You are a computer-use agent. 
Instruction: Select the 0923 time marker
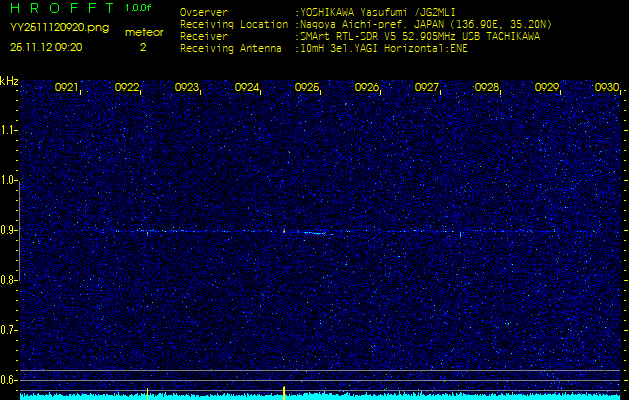187,88
